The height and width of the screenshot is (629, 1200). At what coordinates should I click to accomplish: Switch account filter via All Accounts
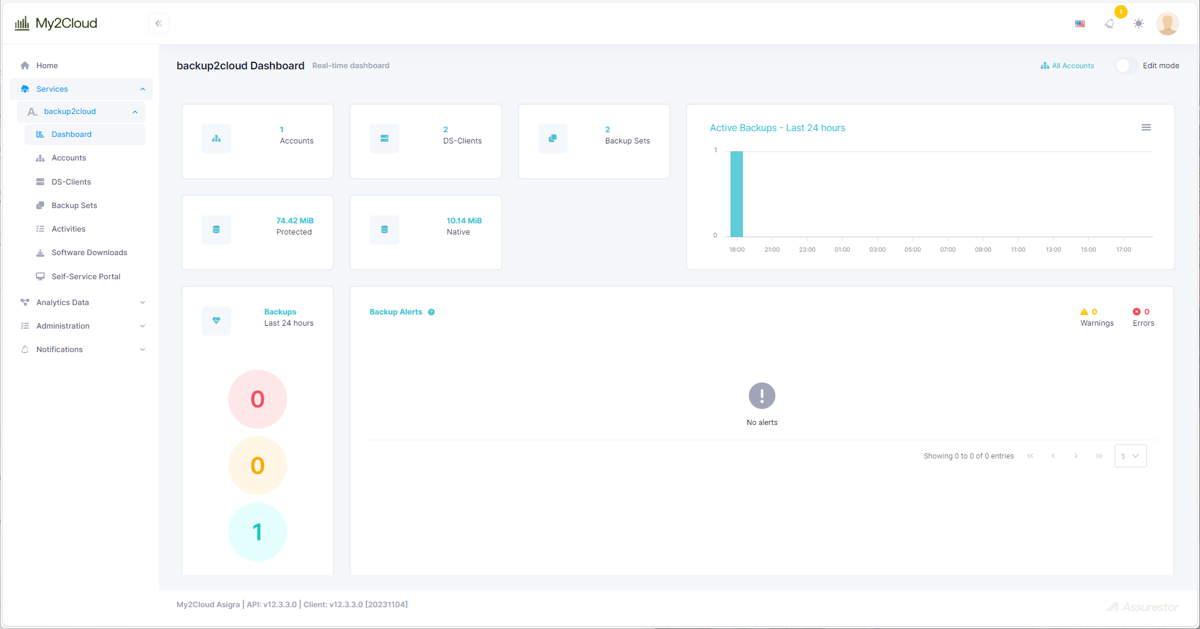pyautogui.click(x=1066, y=64)
